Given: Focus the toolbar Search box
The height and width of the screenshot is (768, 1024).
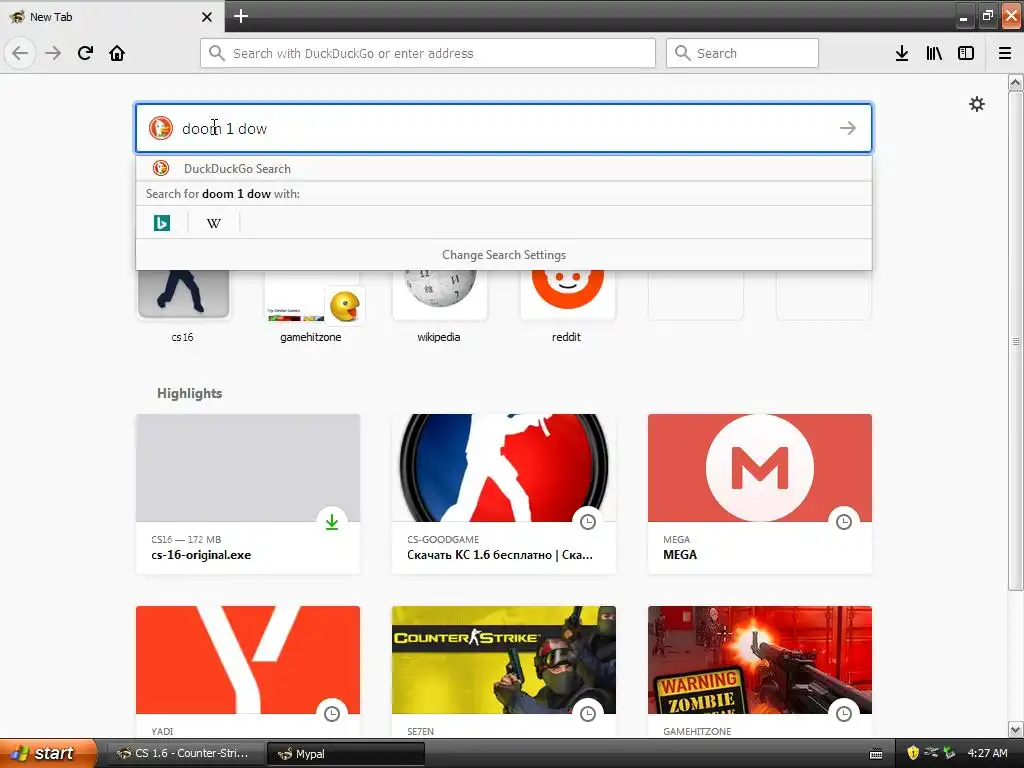Looking at the screenshot, I should pos(742,53).
